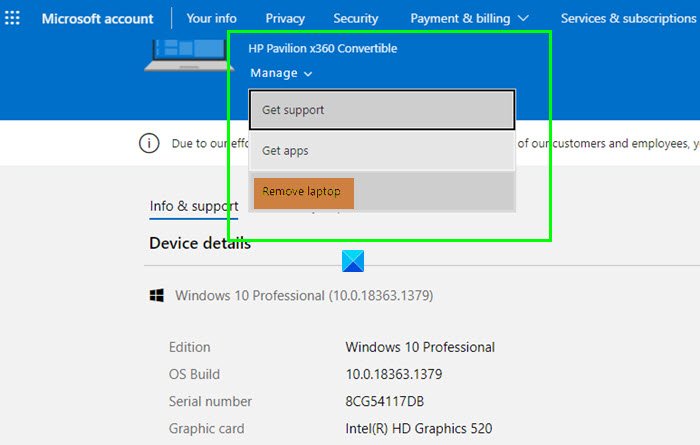
Task: Open the Privacy section
Action: pos(285,18)
